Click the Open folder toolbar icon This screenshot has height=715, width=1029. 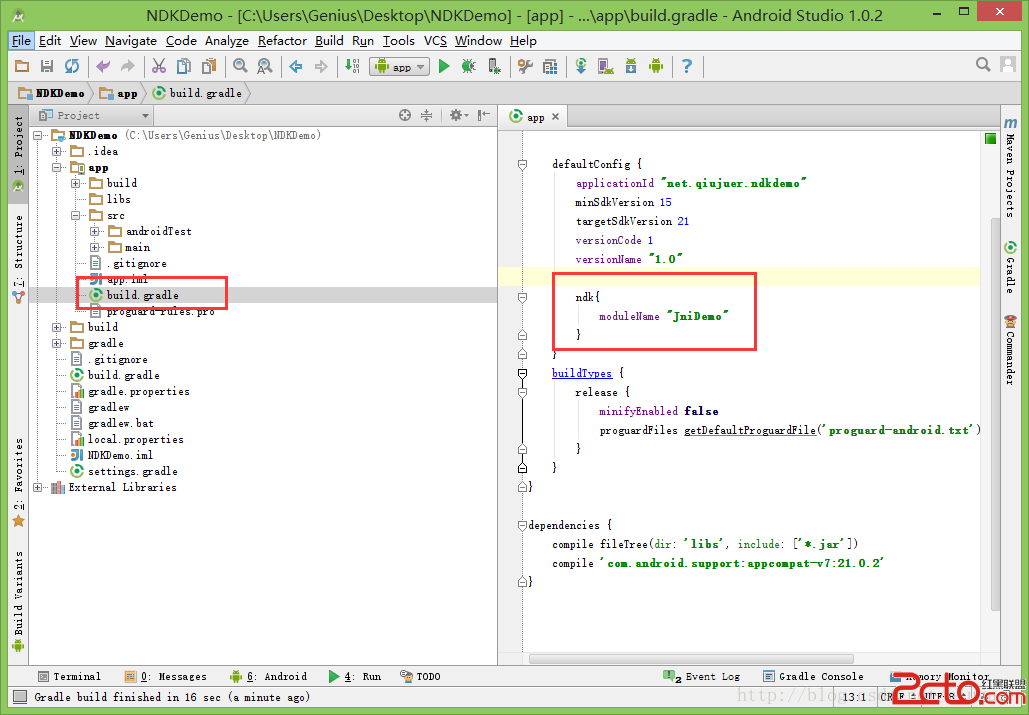(22, 66)
